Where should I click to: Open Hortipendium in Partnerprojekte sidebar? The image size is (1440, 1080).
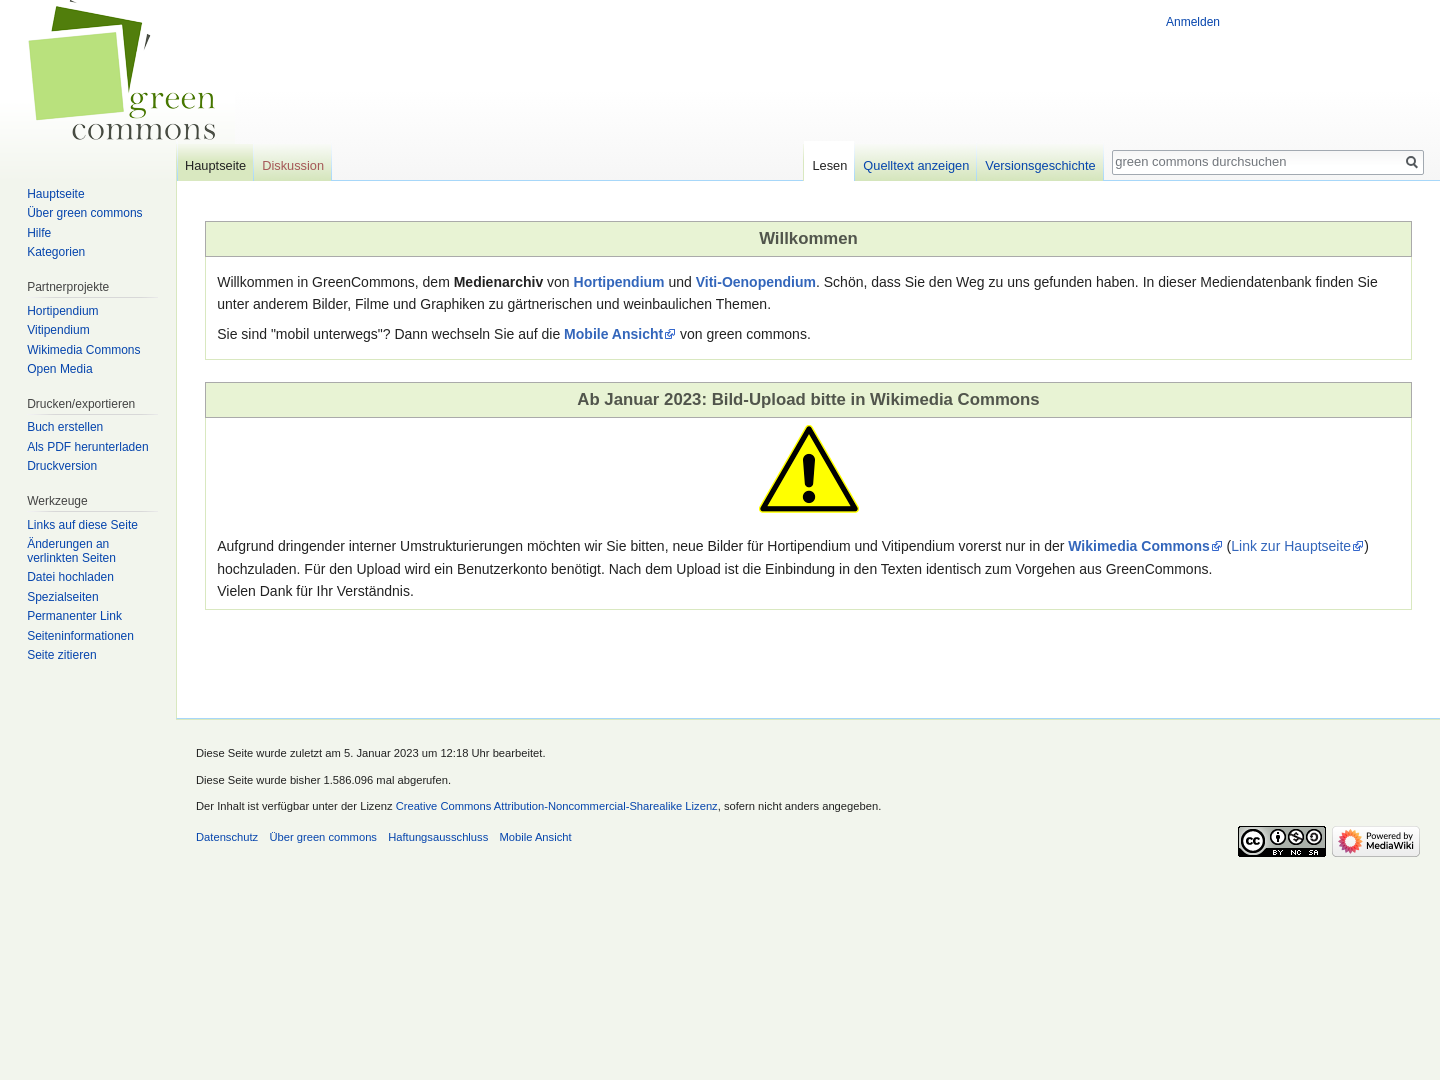click(x=63, y=311)
